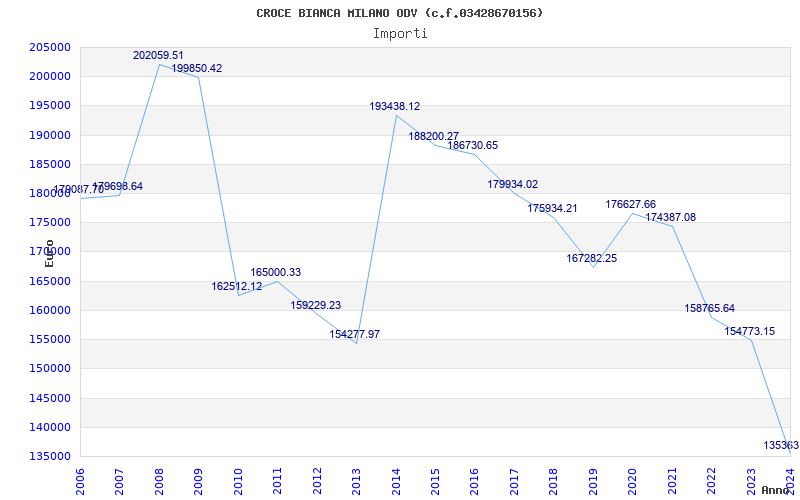The height and width of the screenshot is (500, 800).
Task: Click the data label 202059.51
Action: click(158, 55)
